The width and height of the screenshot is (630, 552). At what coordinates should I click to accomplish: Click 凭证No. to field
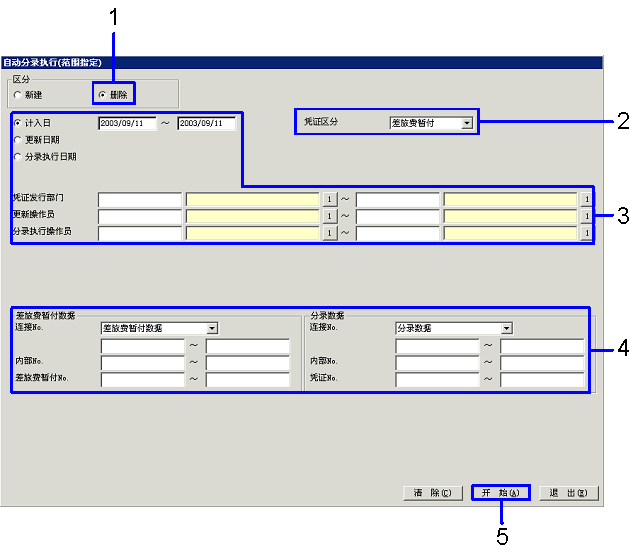[542, 379]
